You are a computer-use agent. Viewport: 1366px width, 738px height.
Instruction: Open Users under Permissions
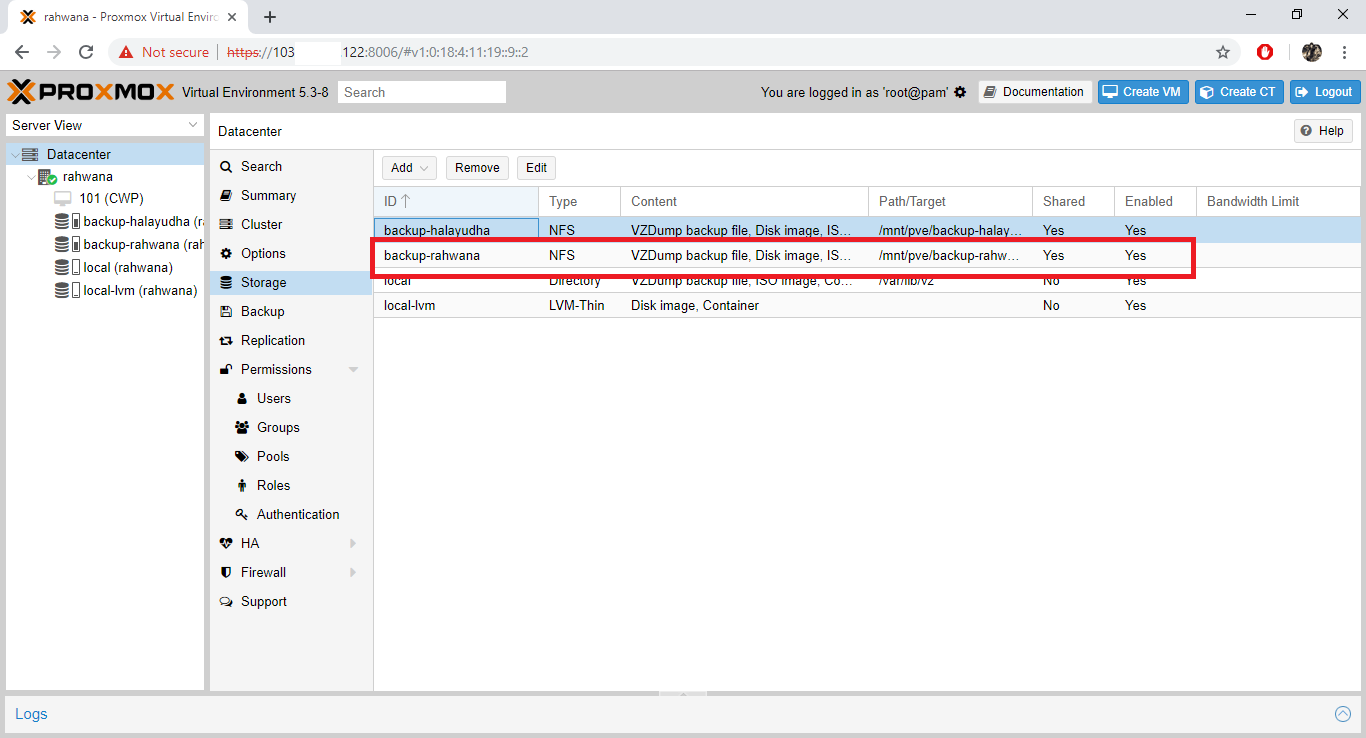[x=291, y=399]
